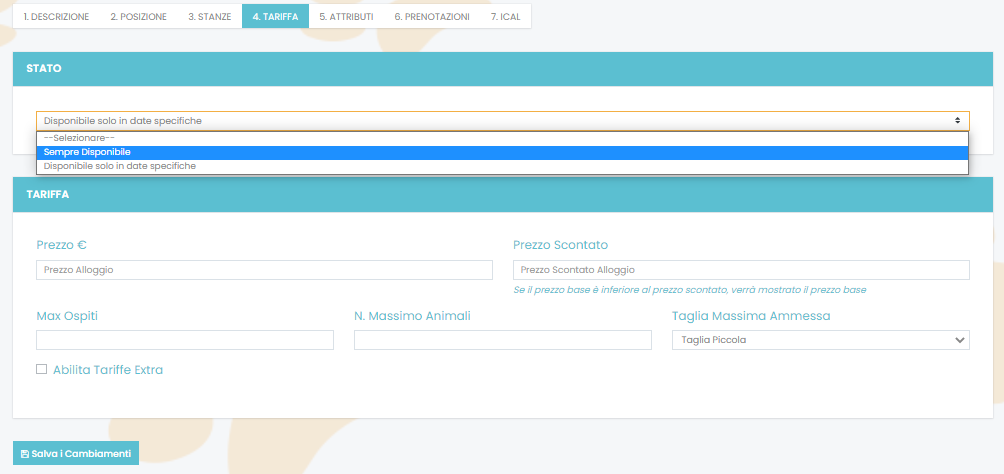Switch to the 6. Prenotazioni tab
1004x474 pixels.
[431, 17]
